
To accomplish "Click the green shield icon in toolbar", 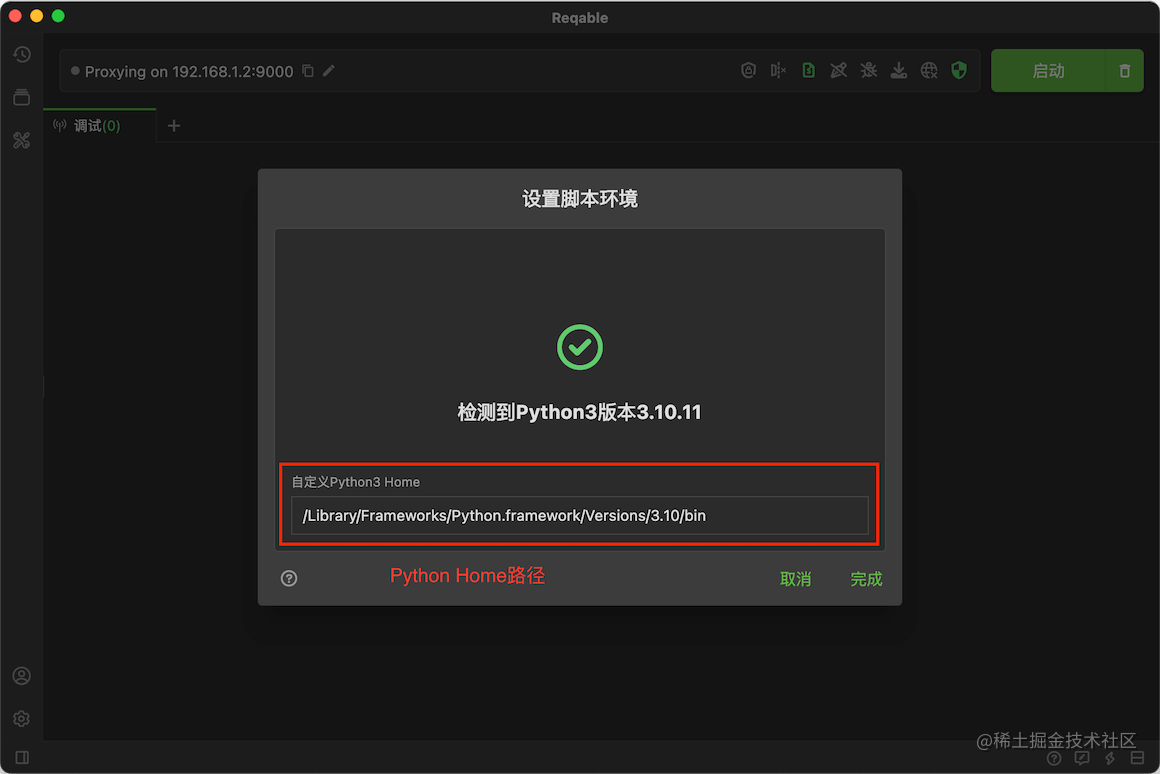I will pos(958,70).
